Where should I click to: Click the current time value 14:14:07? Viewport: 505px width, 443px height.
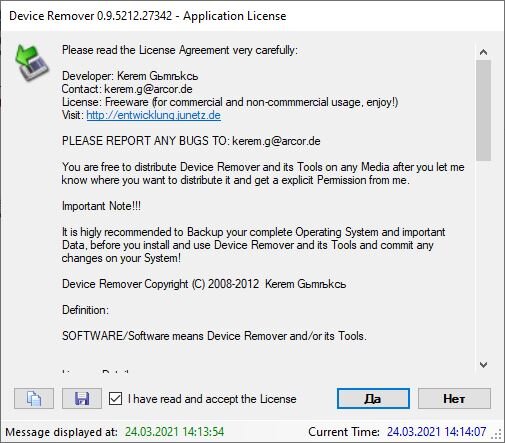point(436,432)
